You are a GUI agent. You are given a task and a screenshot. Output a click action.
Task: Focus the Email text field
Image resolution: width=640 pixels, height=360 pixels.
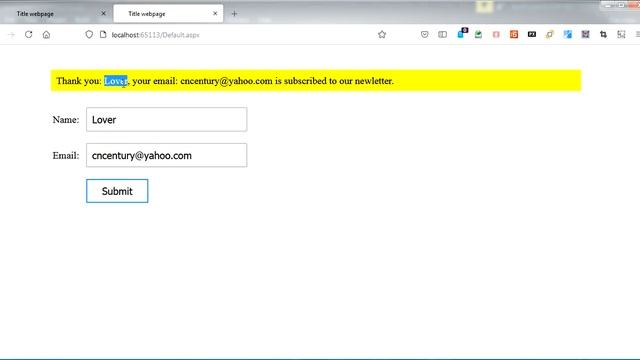click(167, 155)
